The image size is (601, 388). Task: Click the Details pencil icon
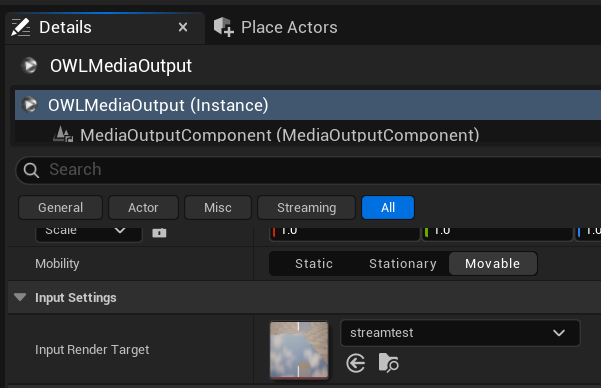click(x=21, y=27)
